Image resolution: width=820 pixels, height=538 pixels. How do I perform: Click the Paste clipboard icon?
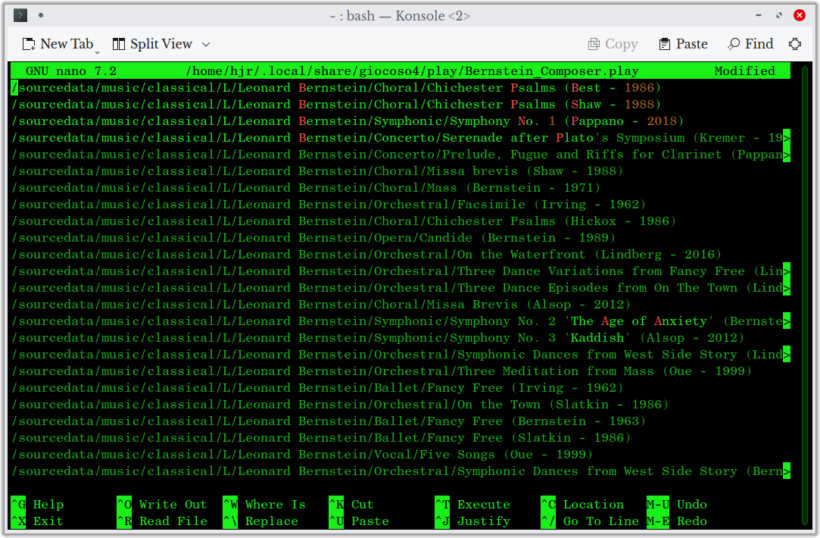[x=664, y=44]
